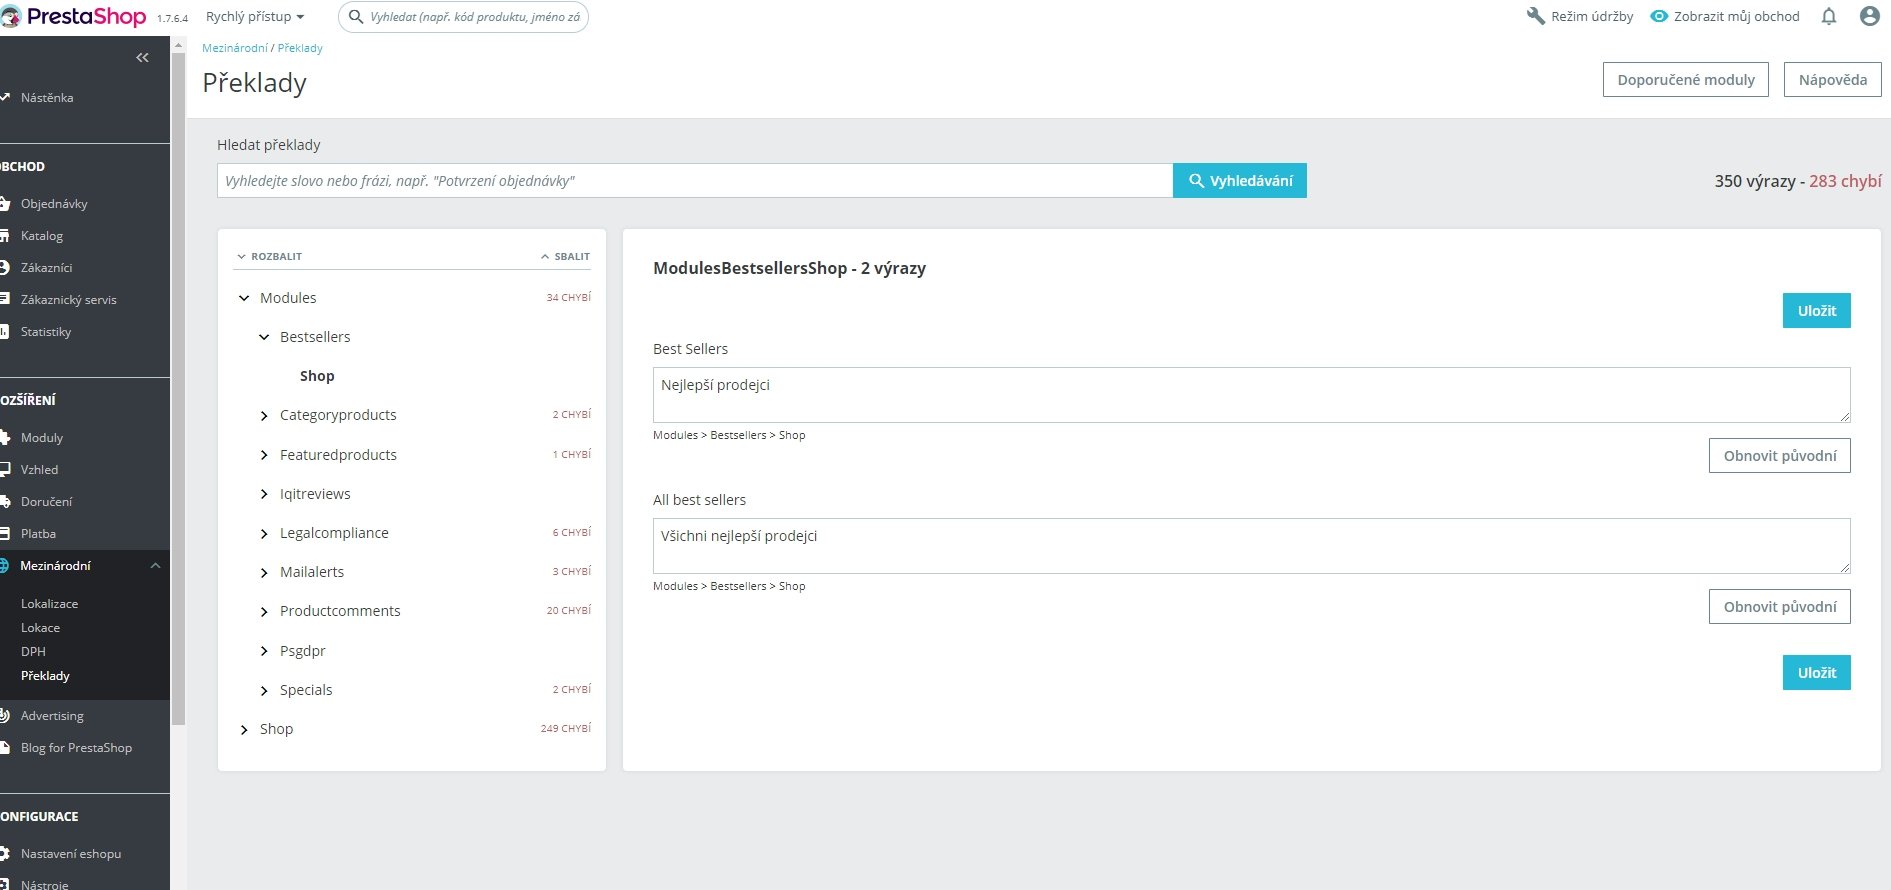
Task: Open the user profile avatar icon
Action: click(x=1869, y=16)
